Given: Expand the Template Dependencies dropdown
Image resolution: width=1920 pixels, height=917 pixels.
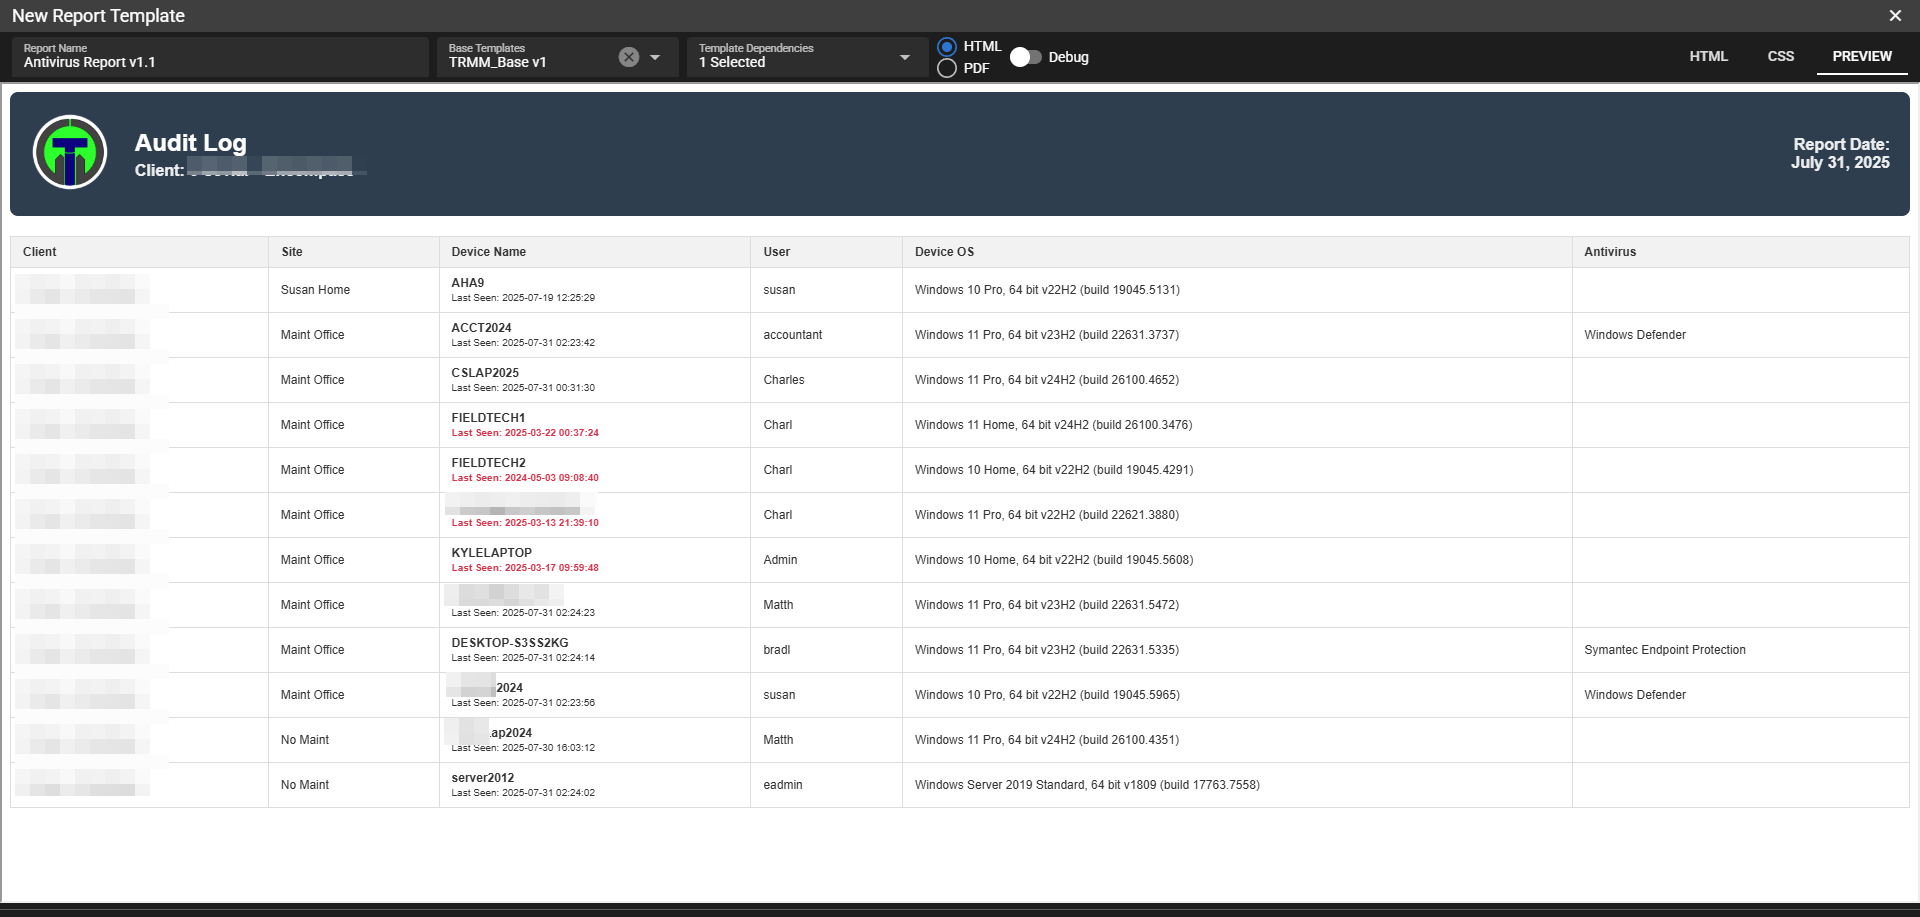Looking at the screenshot, I should click(x=905, y=57).
